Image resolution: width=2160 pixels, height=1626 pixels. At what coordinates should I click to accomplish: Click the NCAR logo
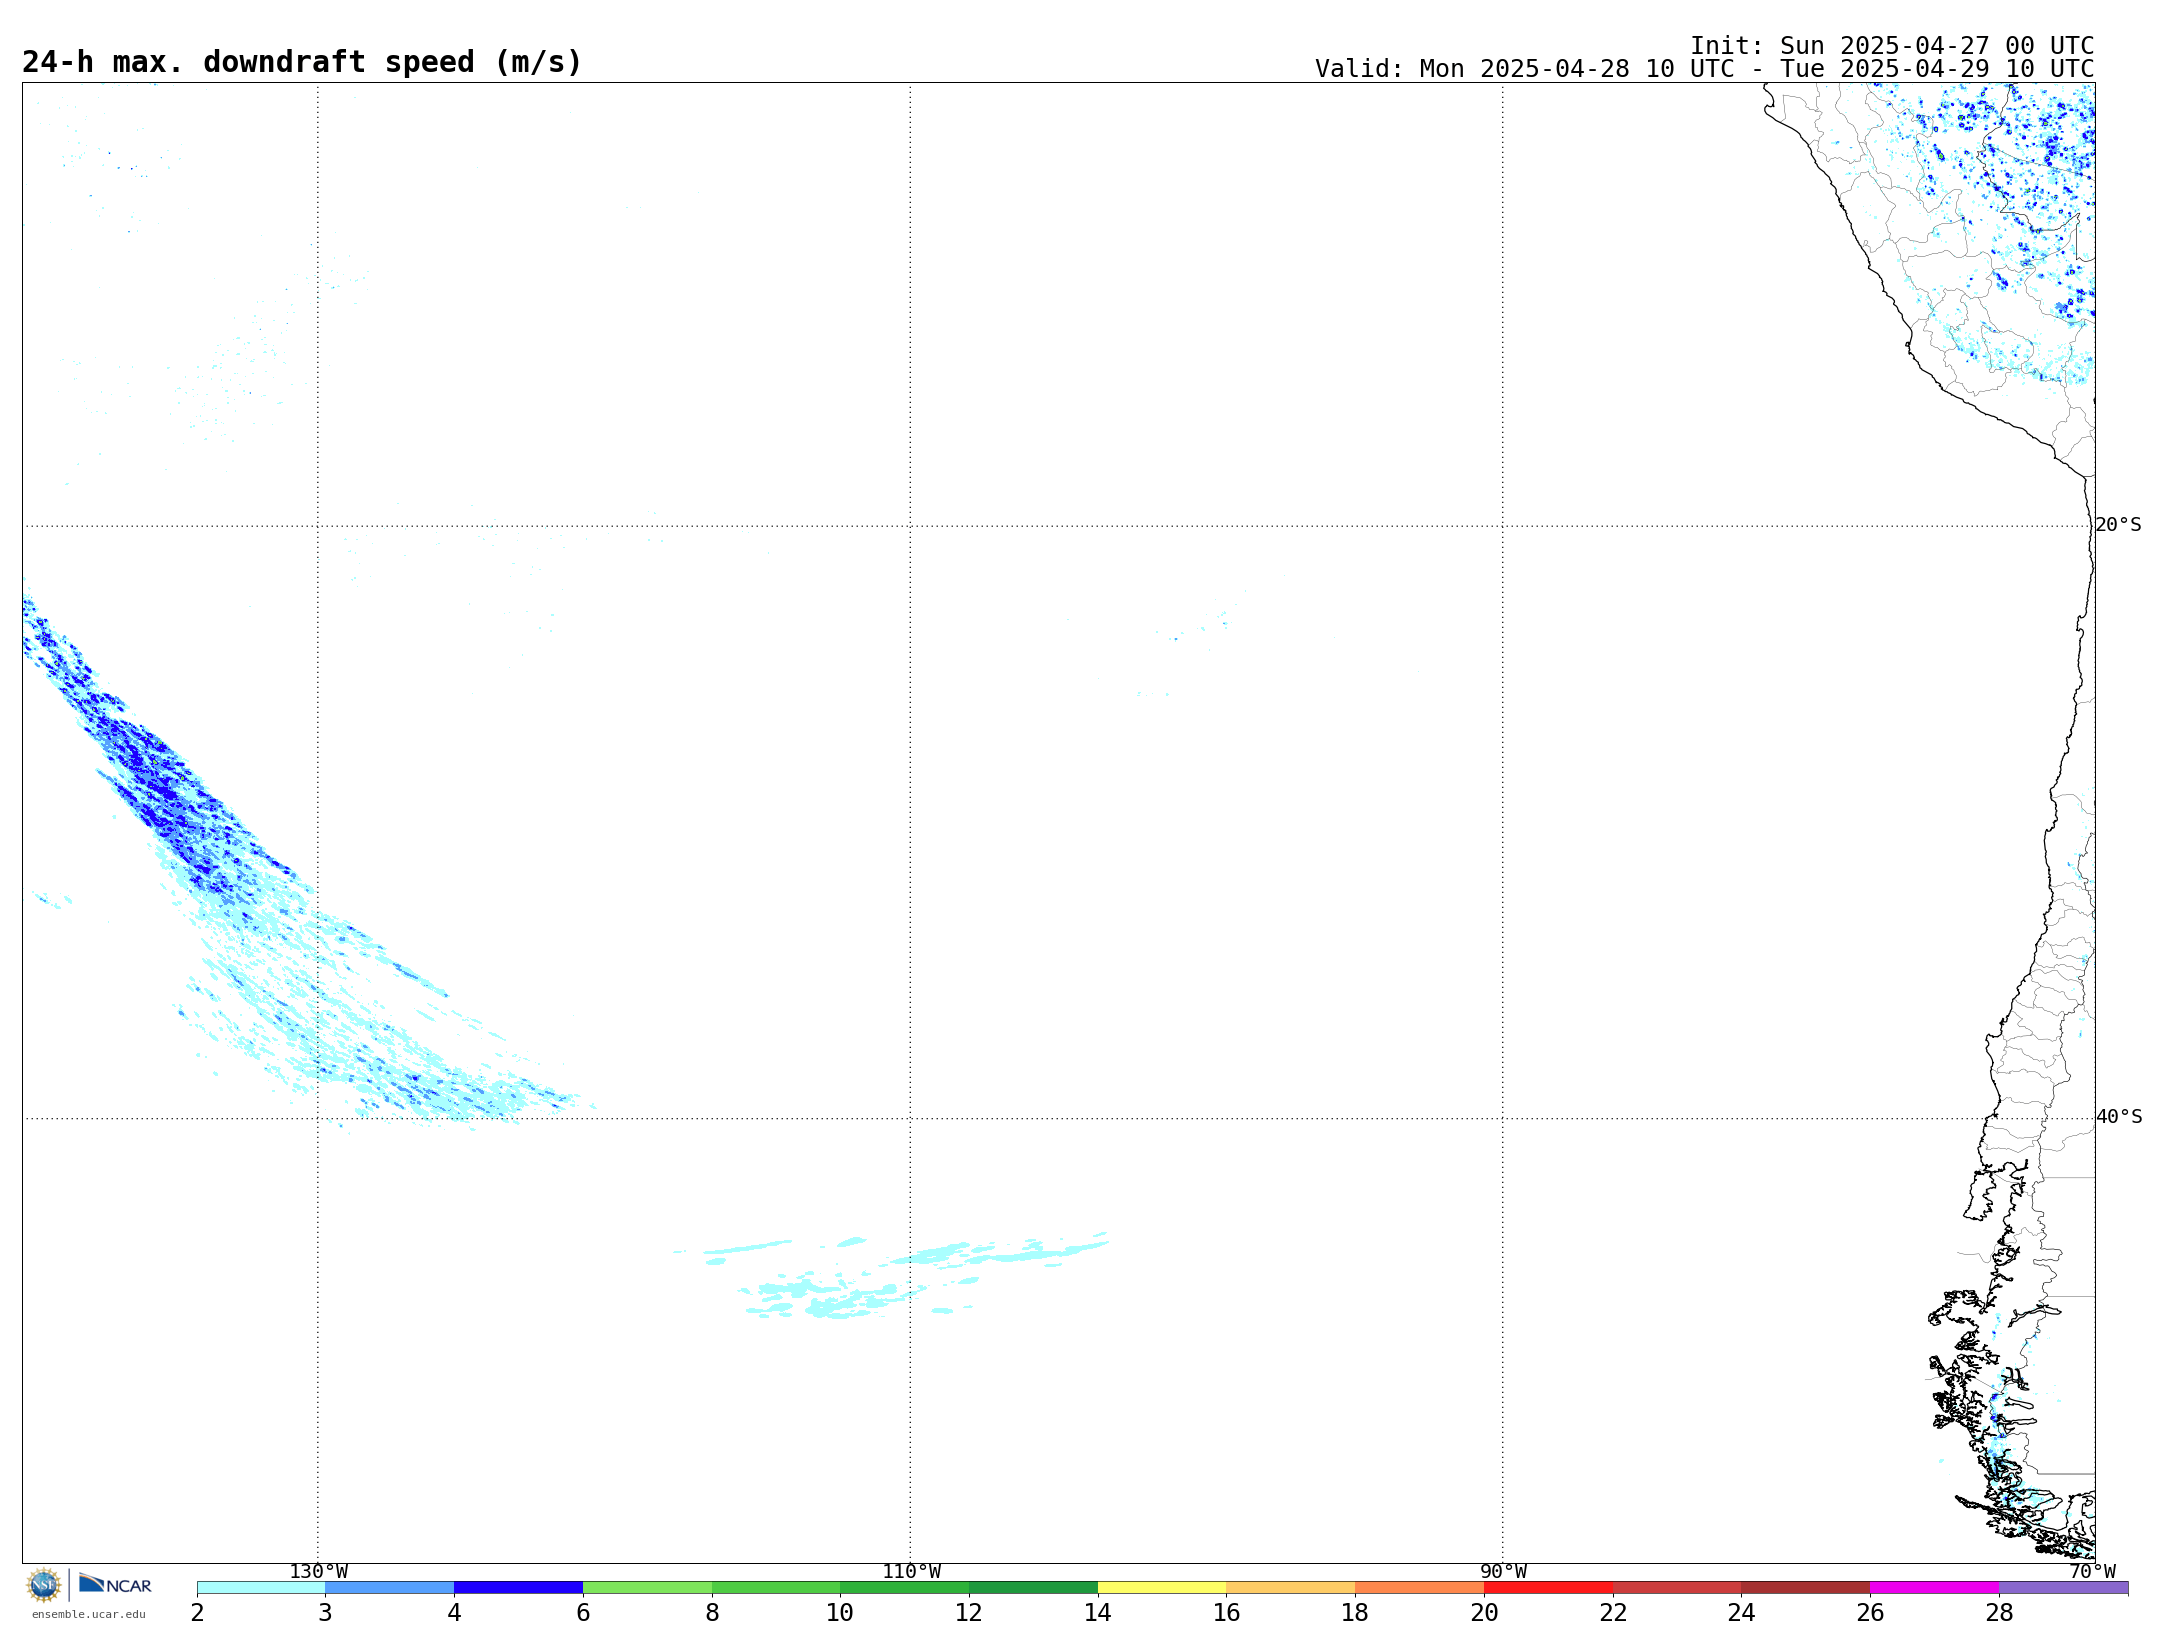pyautogui.click(x=115, y=1584)
